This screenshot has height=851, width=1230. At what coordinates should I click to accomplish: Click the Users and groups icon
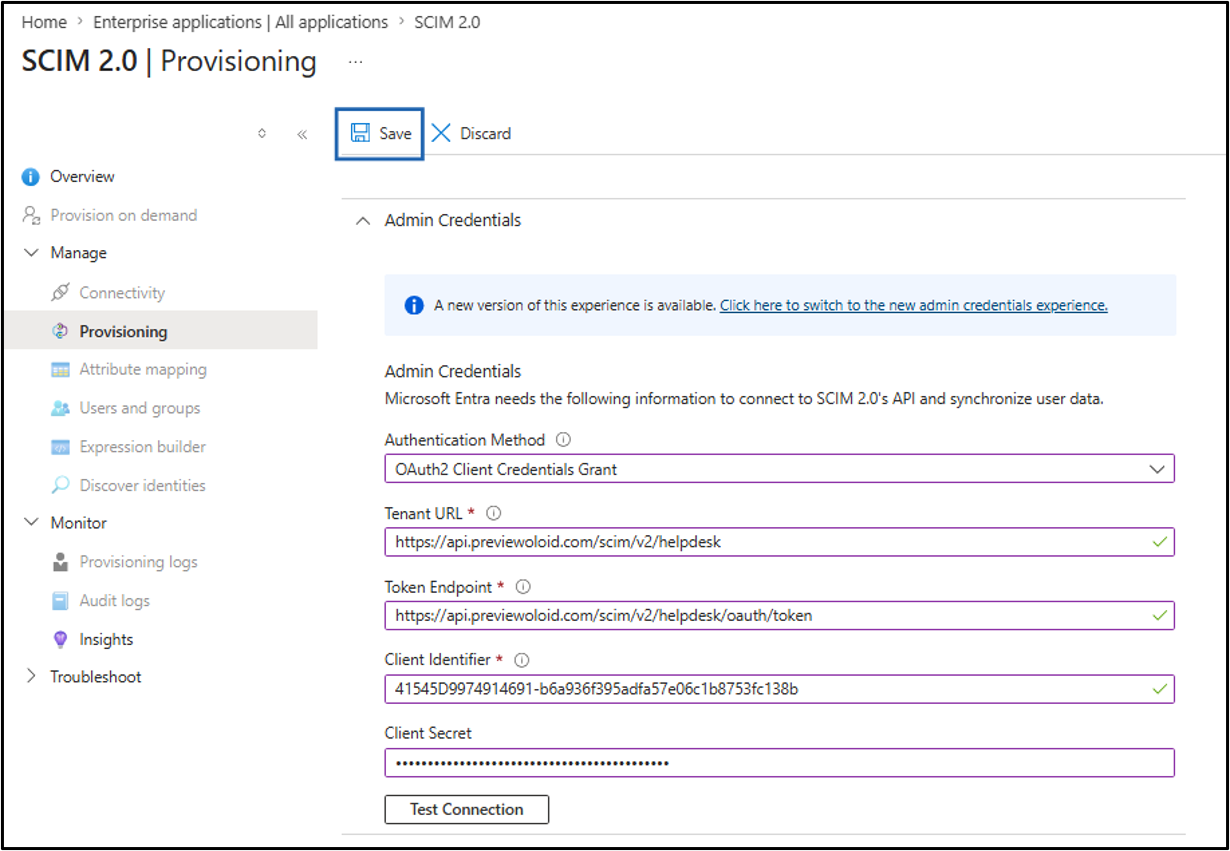click(x=61, y=408)
